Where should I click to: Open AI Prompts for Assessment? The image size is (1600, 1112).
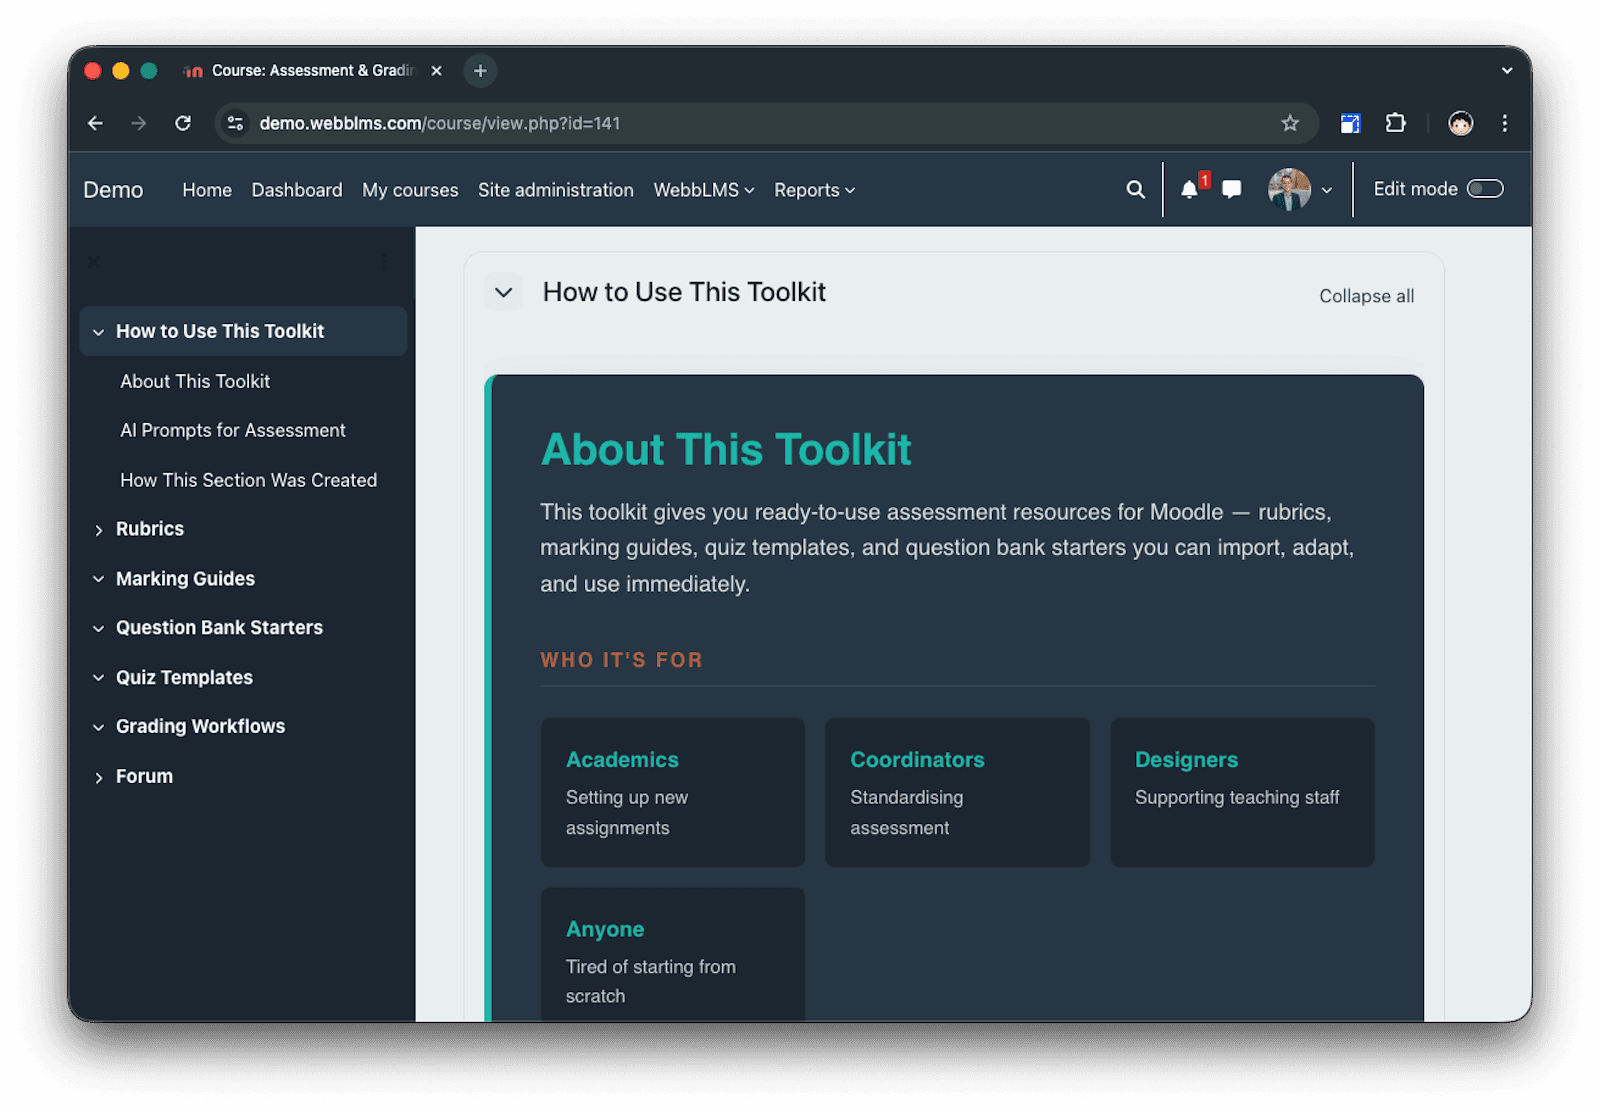pyautogui.click(x=232, y=430)
